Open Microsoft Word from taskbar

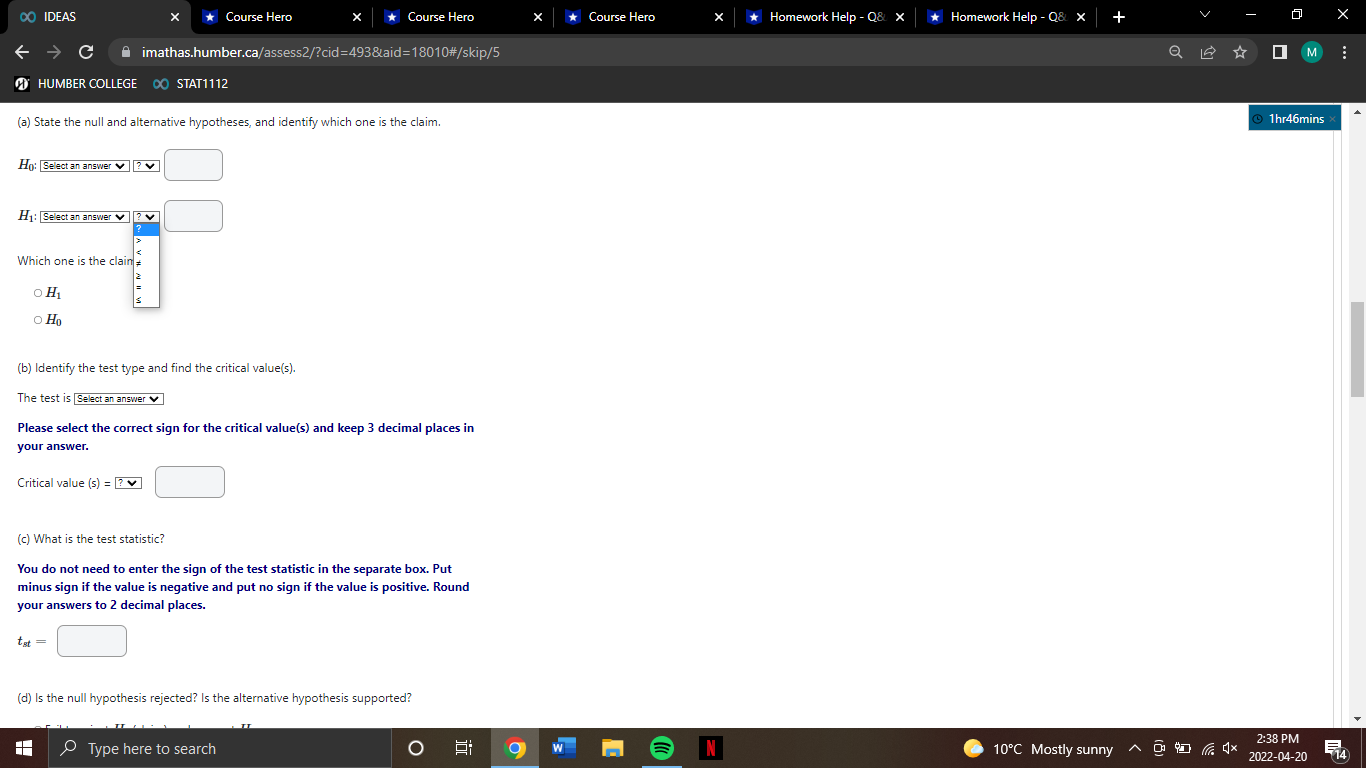tap(563, 748)
